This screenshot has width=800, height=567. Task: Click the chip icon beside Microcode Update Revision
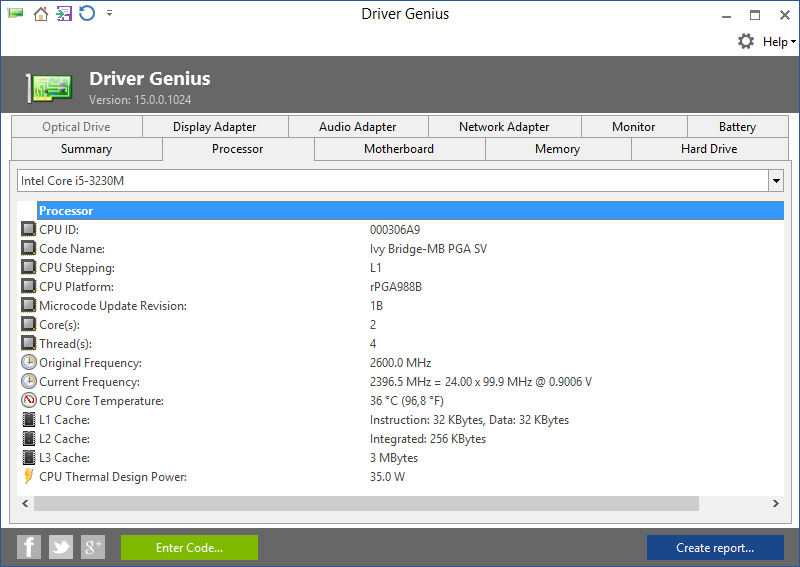pos(29,305)
